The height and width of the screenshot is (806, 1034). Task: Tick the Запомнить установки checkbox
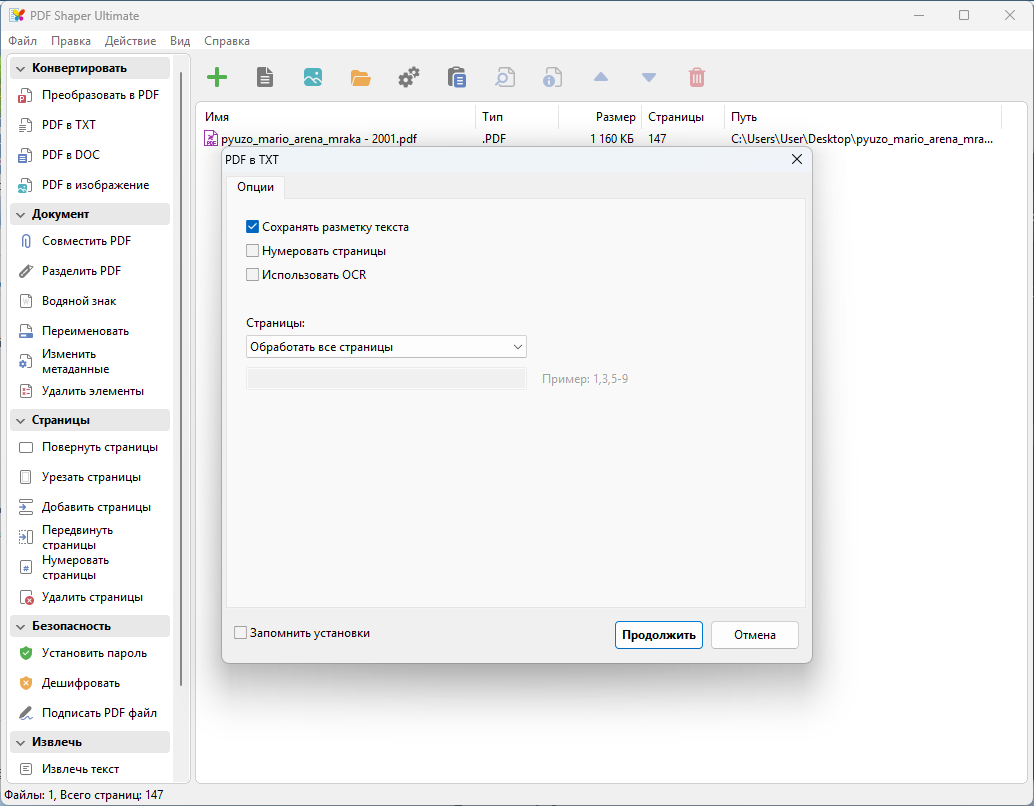click(x=241, y=633)
